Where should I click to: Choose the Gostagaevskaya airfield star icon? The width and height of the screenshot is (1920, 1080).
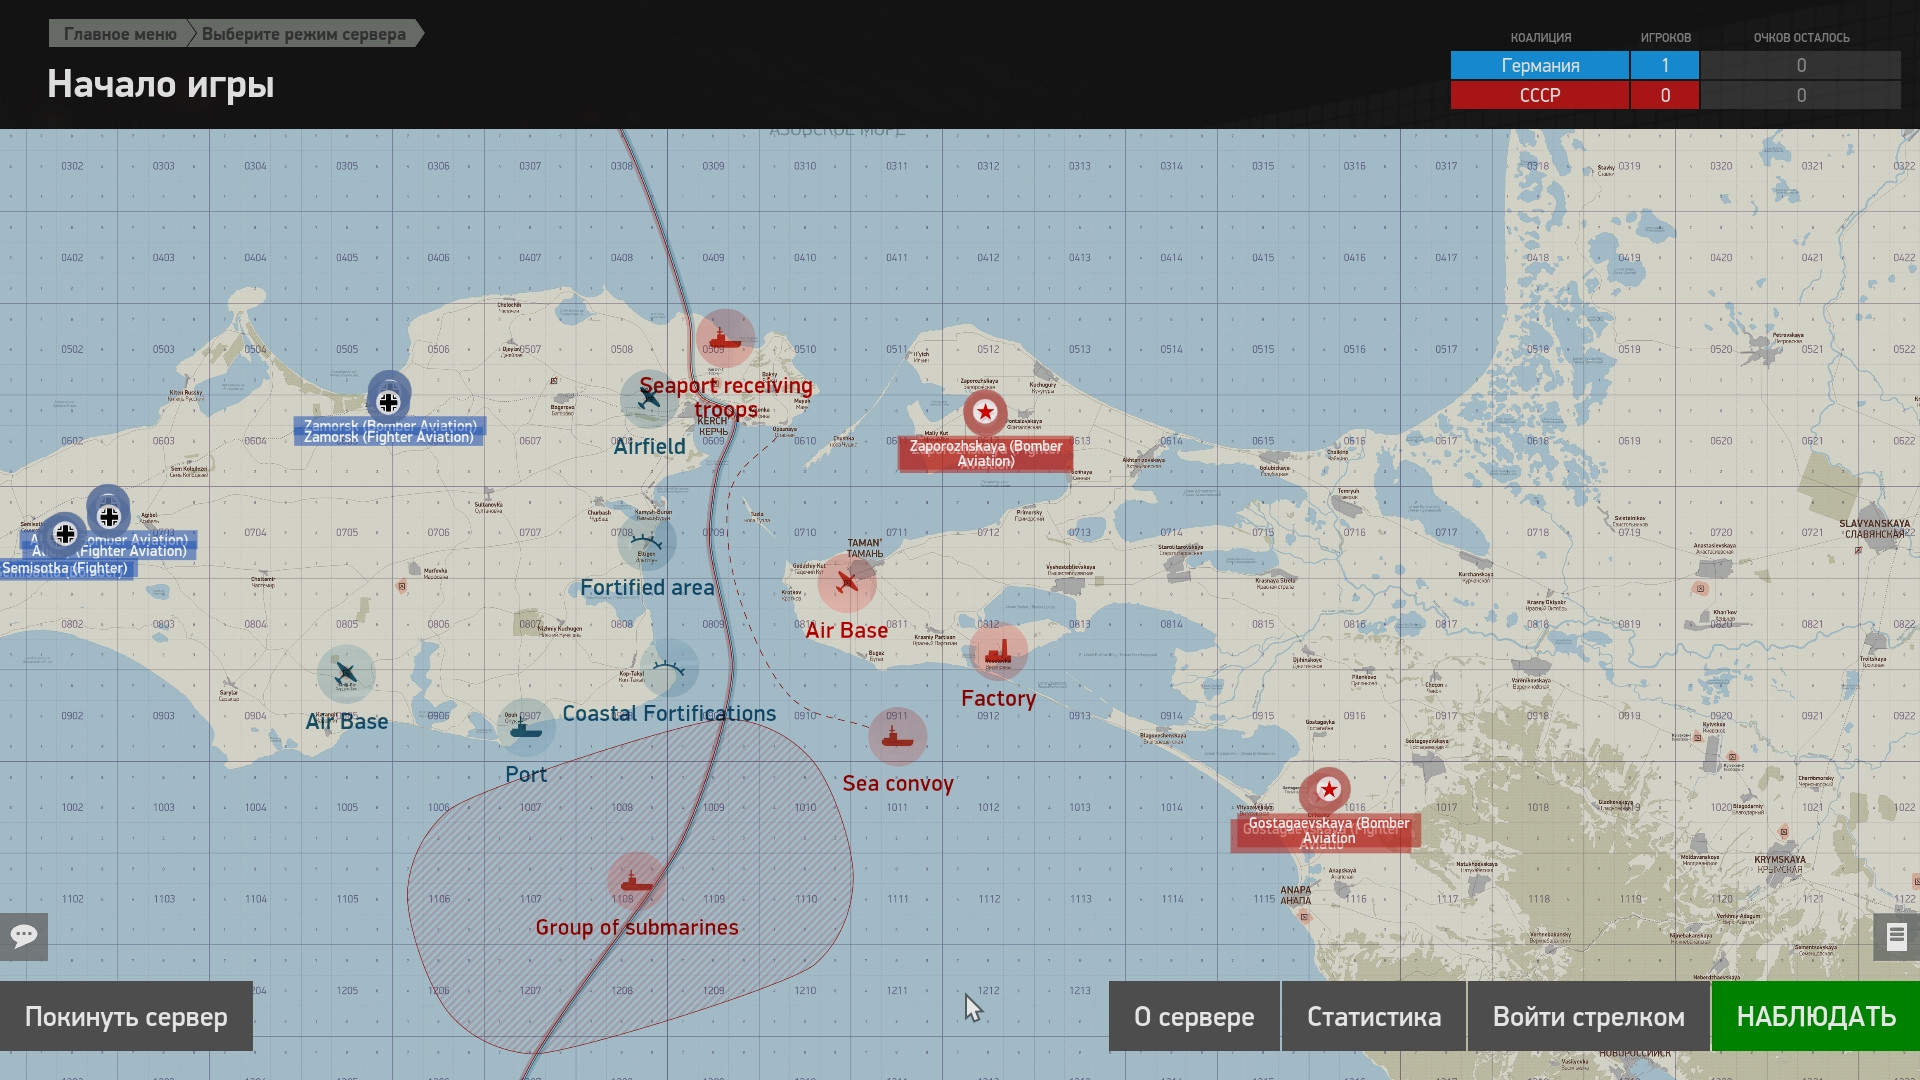click(1328, 790)
